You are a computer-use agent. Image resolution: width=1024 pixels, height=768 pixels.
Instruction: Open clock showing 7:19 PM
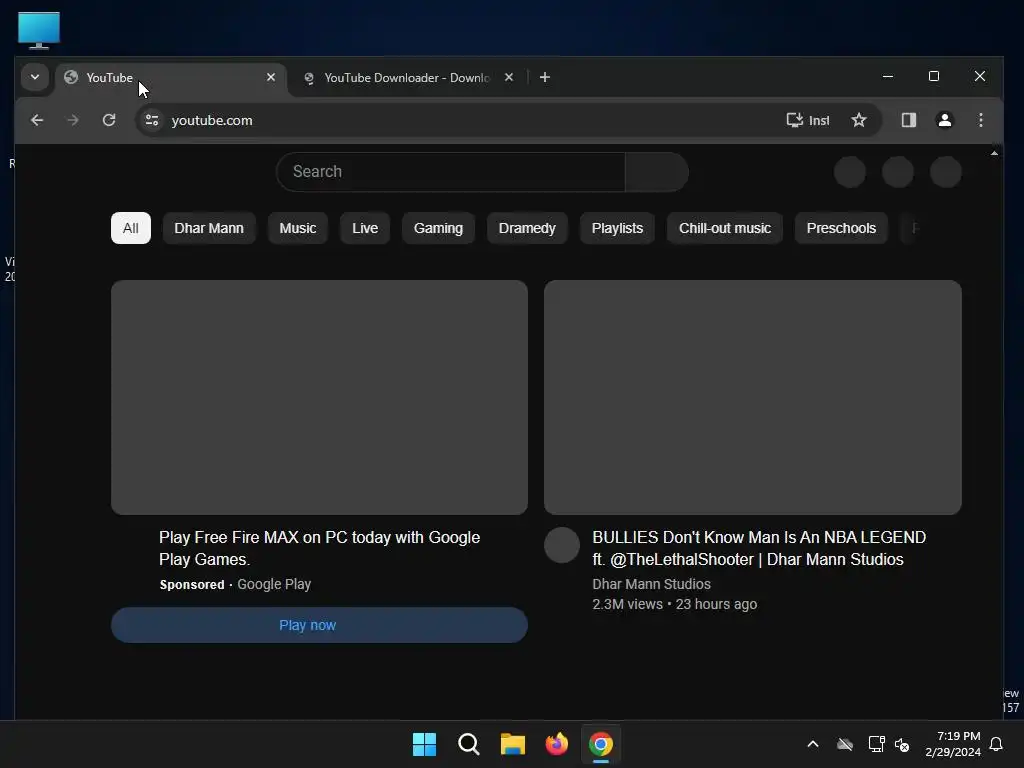point(953,744)
